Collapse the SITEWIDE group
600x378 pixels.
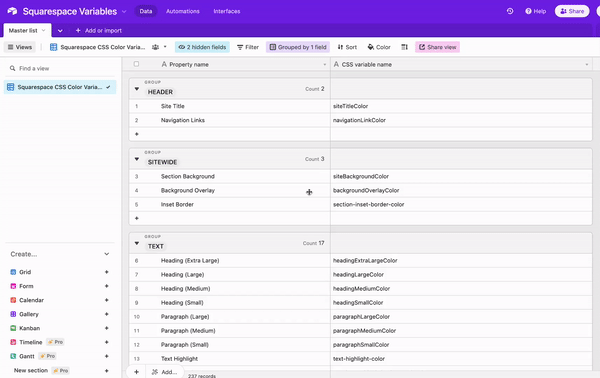137,159
